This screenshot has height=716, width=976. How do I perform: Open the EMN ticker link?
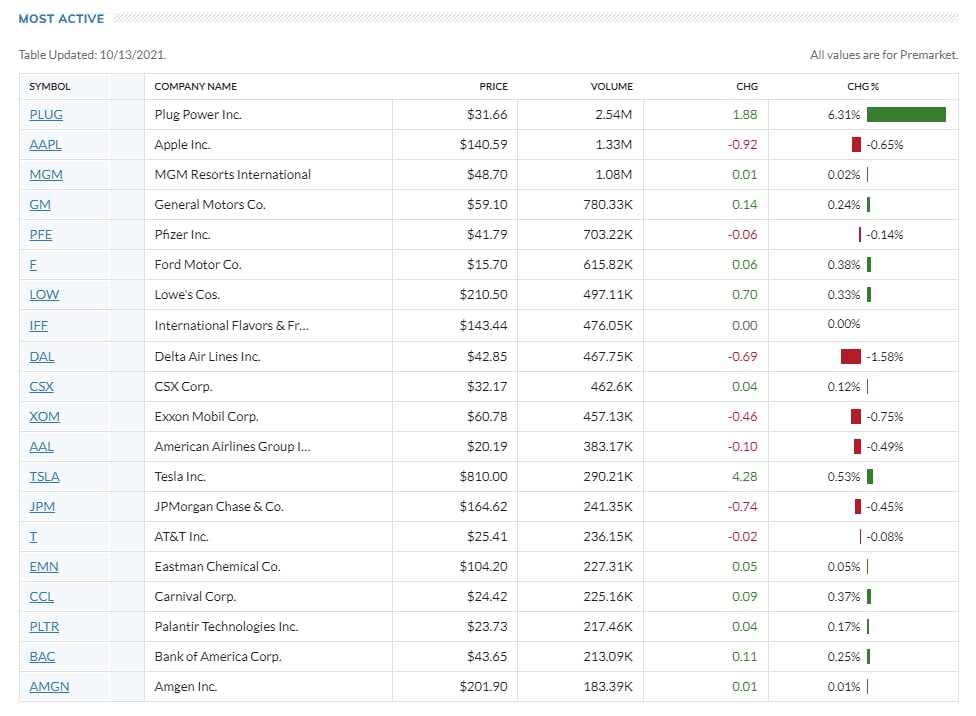[44, 567]
